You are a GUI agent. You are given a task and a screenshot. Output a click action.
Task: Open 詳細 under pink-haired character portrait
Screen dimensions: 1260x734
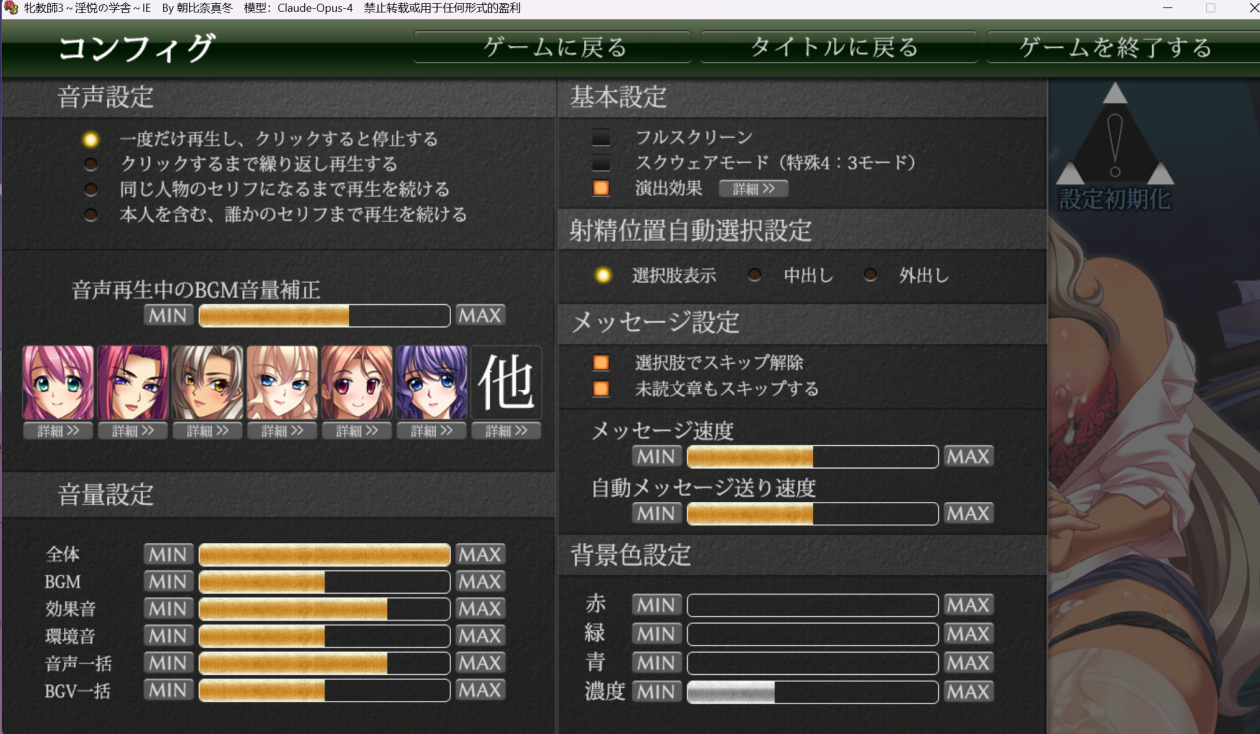(x=58, y=431)
